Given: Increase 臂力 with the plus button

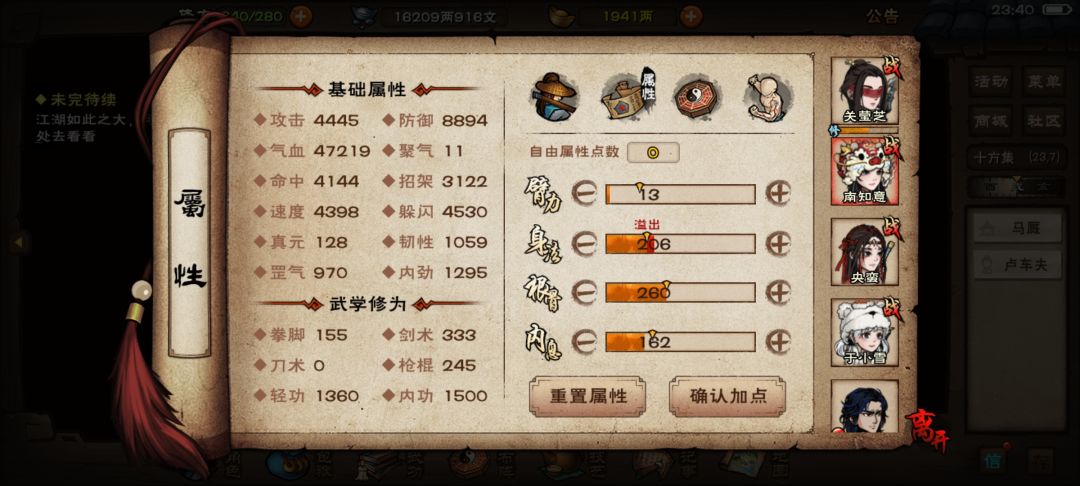Looking at the screenshot, I should pyautogui.click(x=778, y=193).
